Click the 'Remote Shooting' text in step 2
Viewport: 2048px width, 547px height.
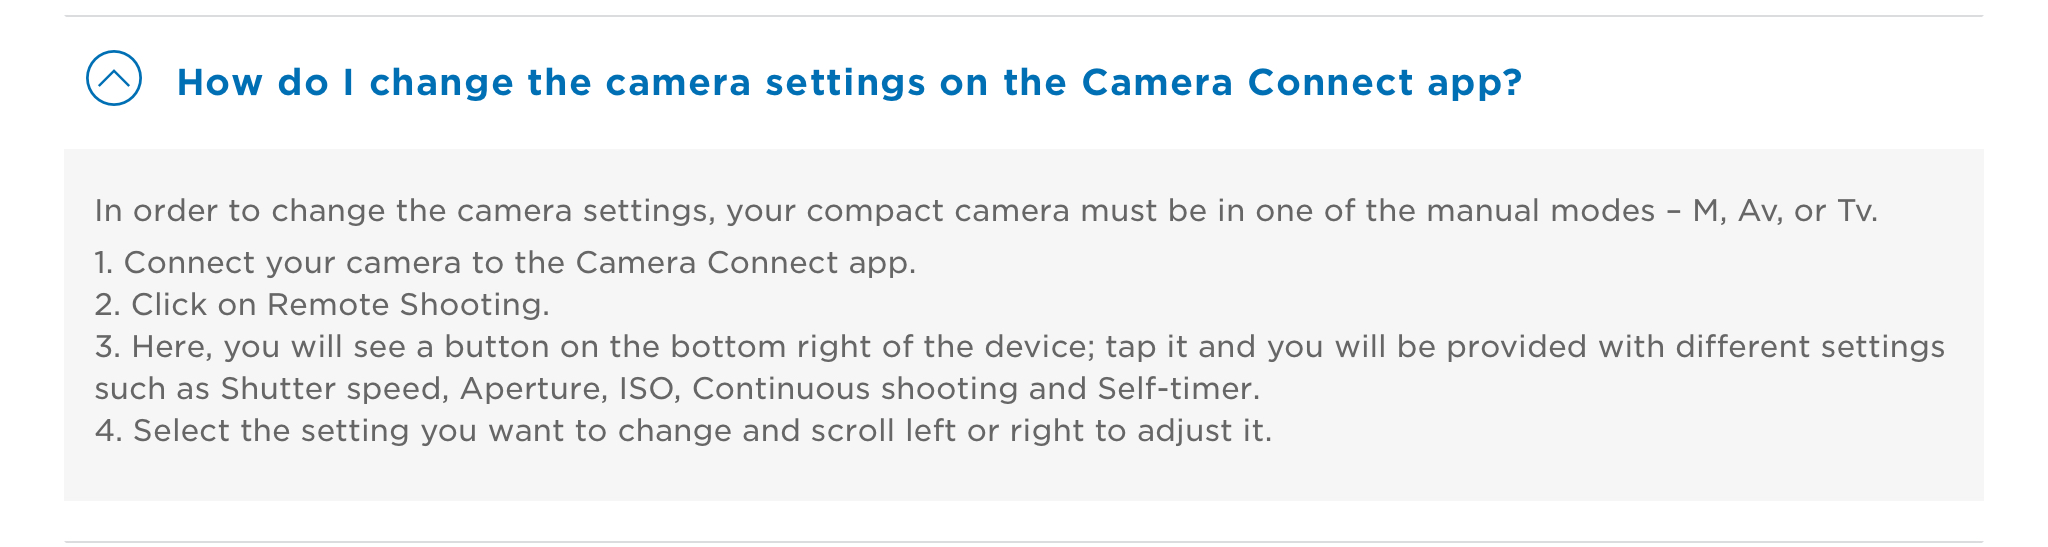click(407, 305)
